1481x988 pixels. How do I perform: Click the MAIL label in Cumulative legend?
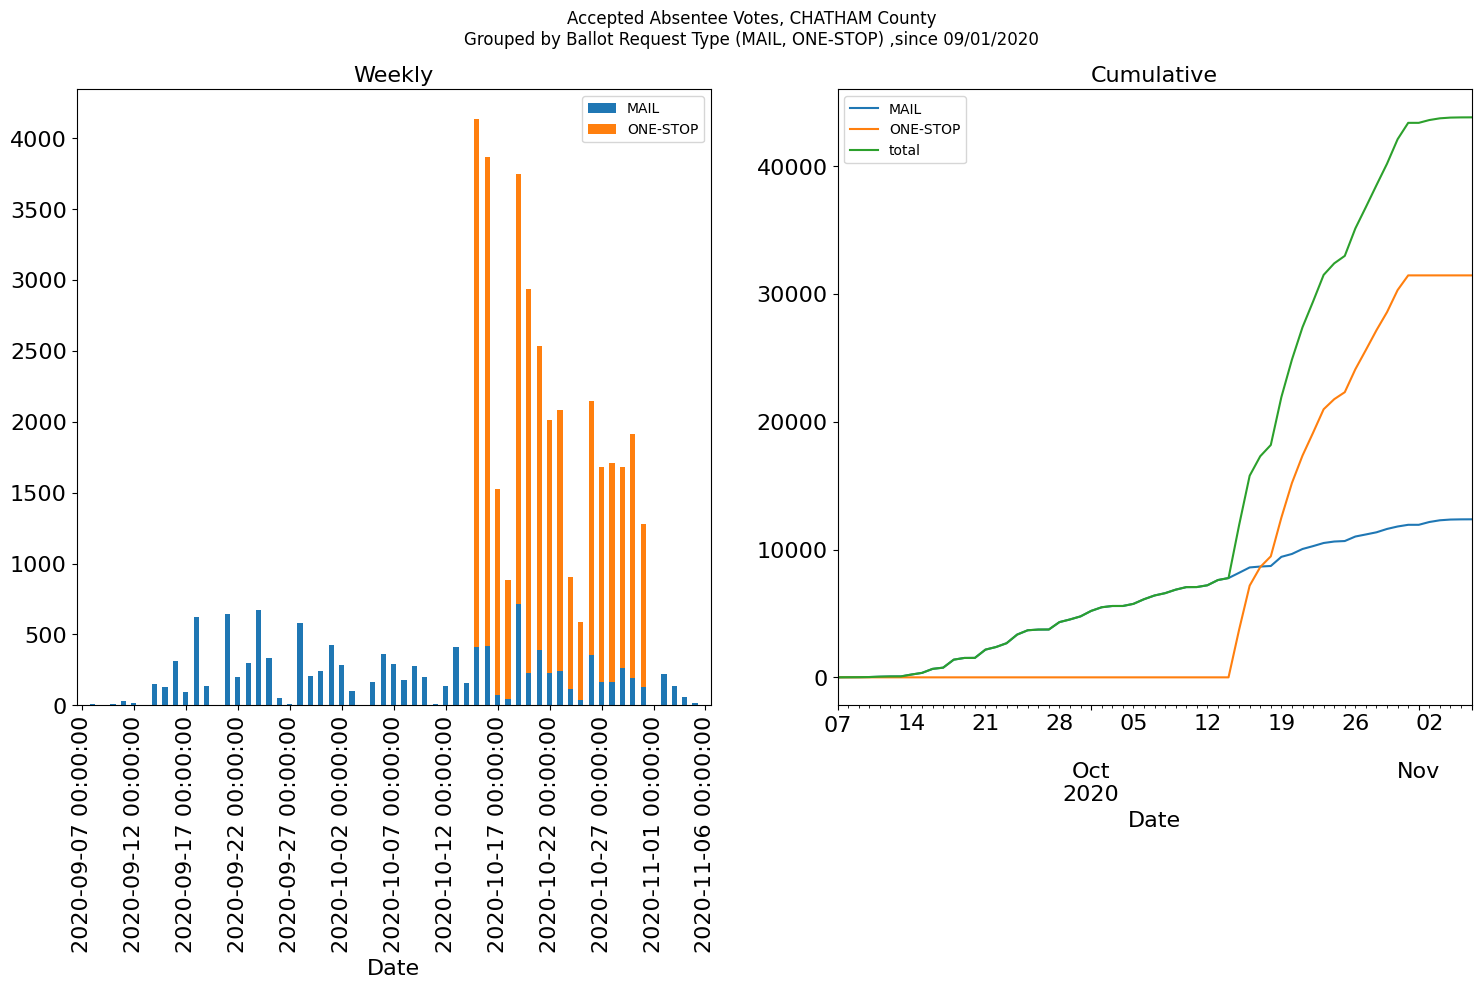click(x=905, y=109)
